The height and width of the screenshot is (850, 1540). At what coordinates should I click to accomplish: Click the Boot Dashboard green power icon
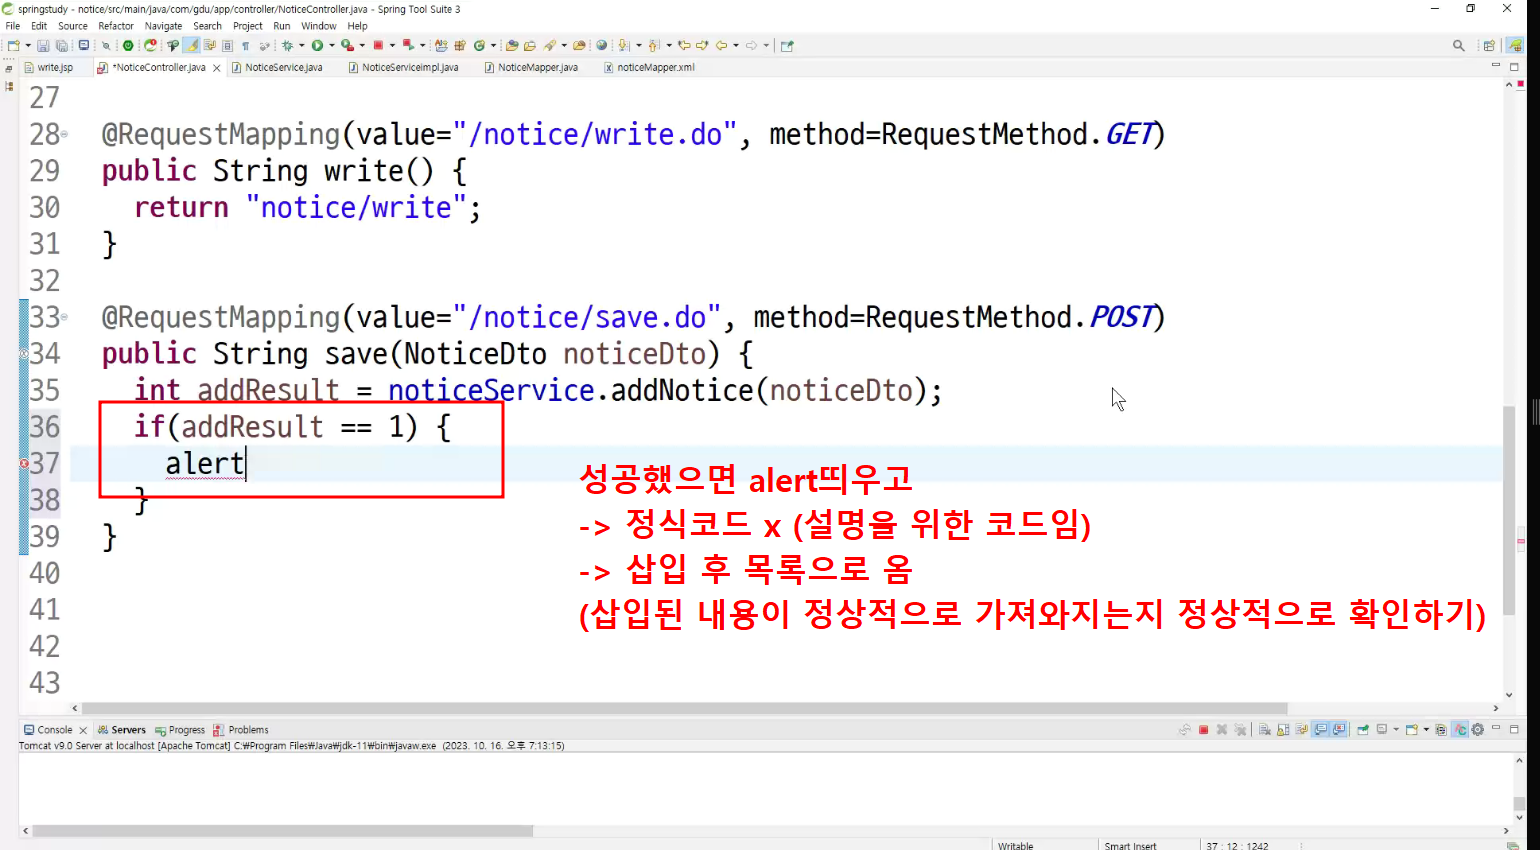tap(128, 45)
